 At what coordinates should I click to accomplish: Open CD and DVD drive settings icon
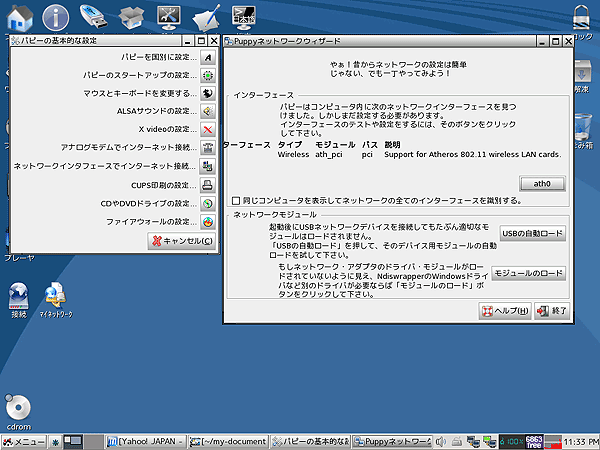click(x=208, y=204)
